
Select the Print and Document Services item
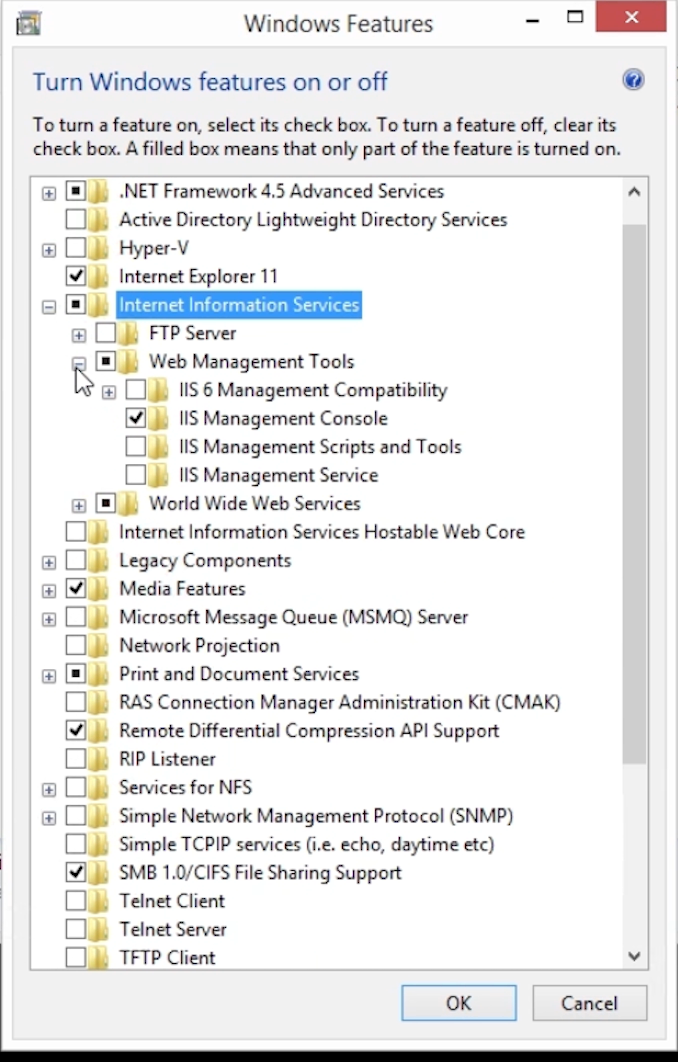point(239,674)
